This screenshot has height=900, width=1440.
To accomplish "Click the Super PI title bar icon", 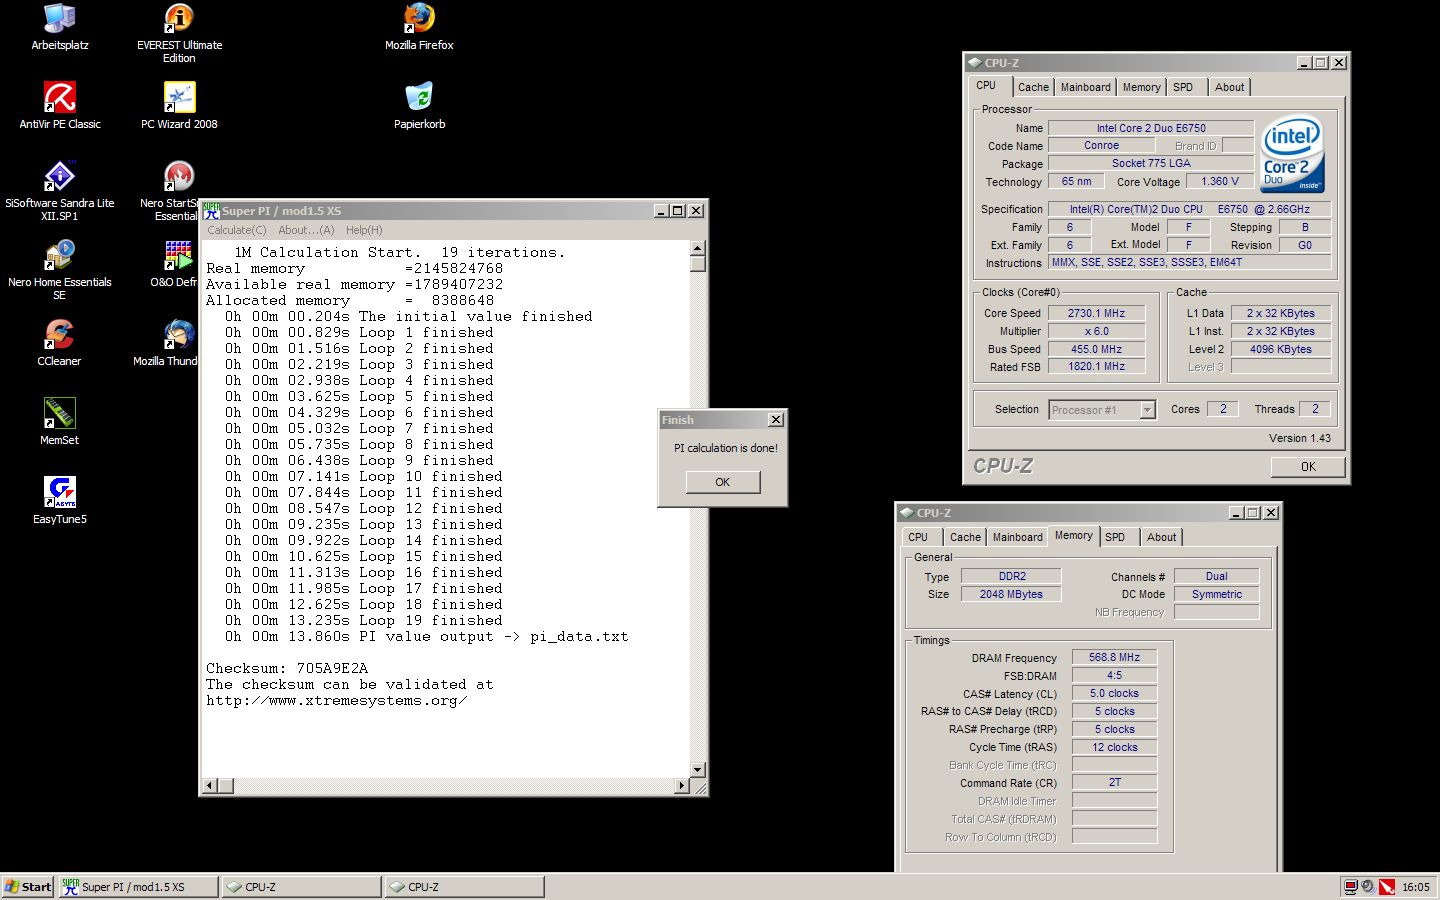I will pyautogui.click(x=211, y=210).
